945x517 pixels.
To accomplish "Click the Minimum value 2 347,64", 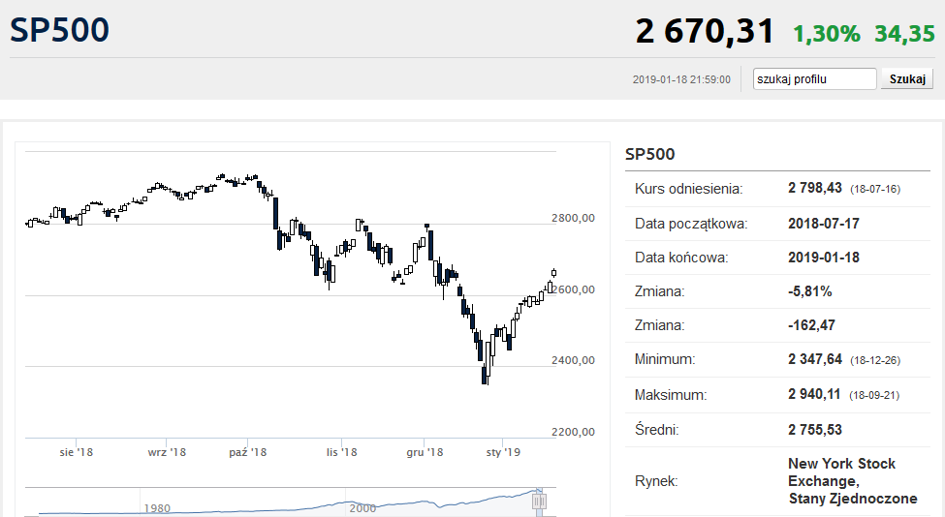I will (x=815, y=359).
